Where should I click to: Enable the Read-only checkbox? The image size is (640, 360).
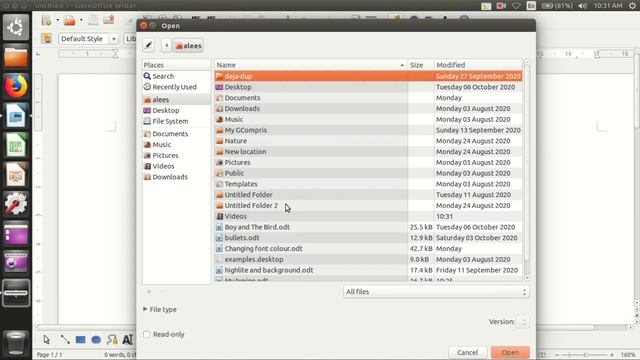[x=147, y=334]
